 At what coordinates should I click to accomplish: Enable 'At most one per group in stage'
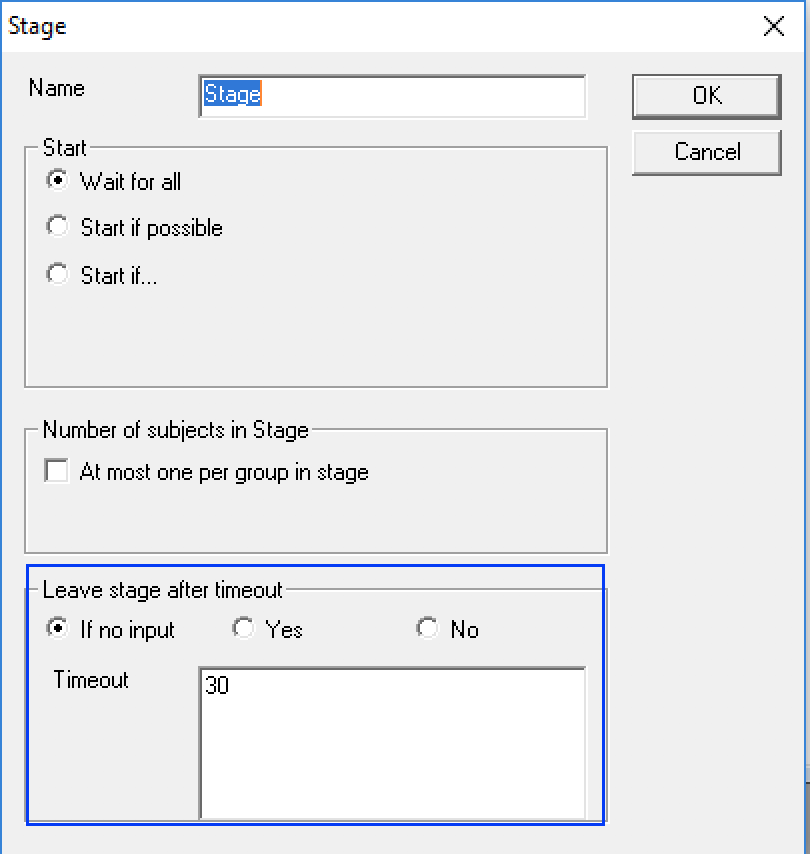57,471
